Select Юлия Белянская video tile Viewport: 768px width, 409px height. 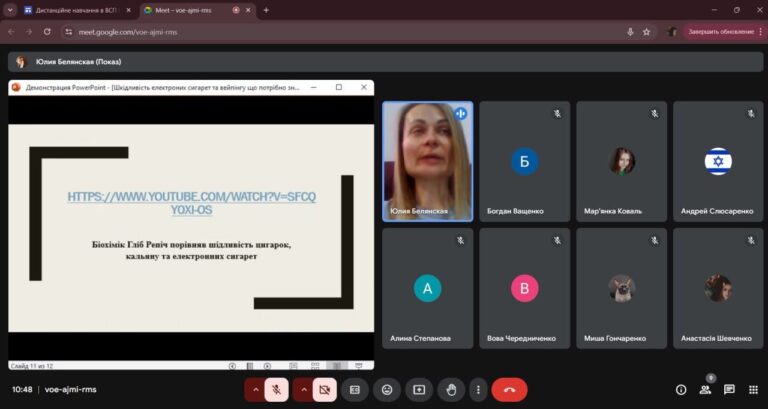click(428, 162)
